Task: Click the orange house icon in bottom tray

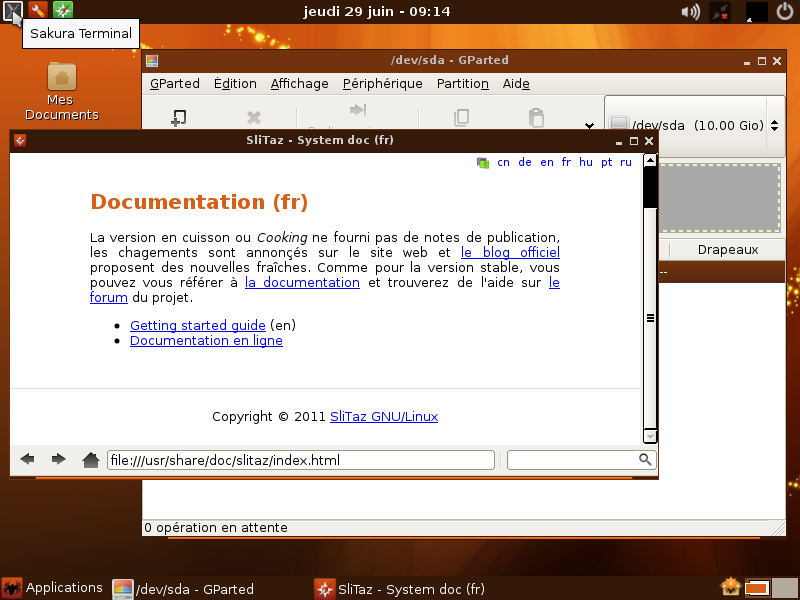Action: 730,588
